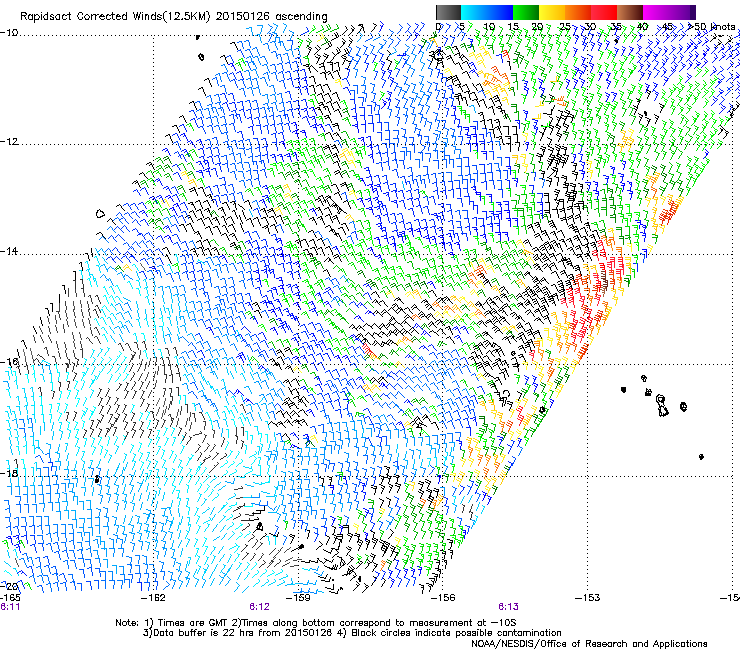Click the purple '6:13' time label
Image resolution: width=740 pixels, height=650 pixels.
coord(508,607)
